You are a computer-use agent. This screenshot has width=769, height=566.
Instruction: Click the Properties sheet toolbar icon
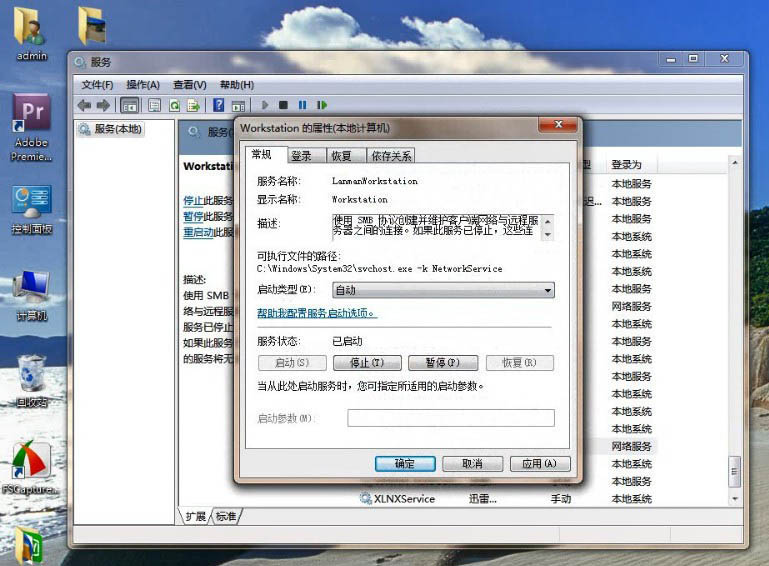[x=154, y=105]
